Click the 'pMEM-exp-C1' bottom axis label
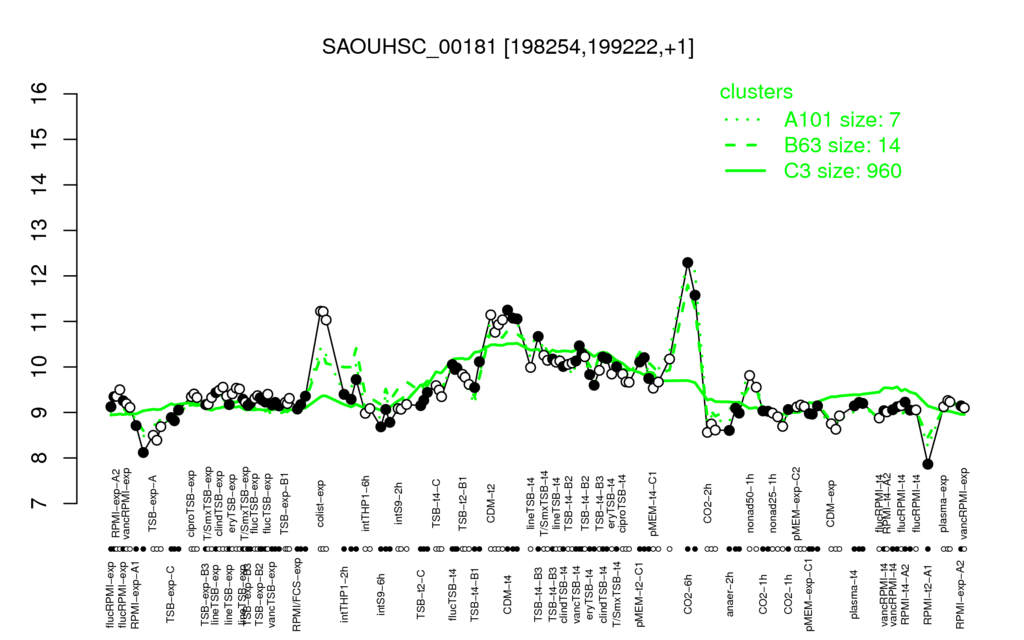1024x640 pixels. pos(809,594)
